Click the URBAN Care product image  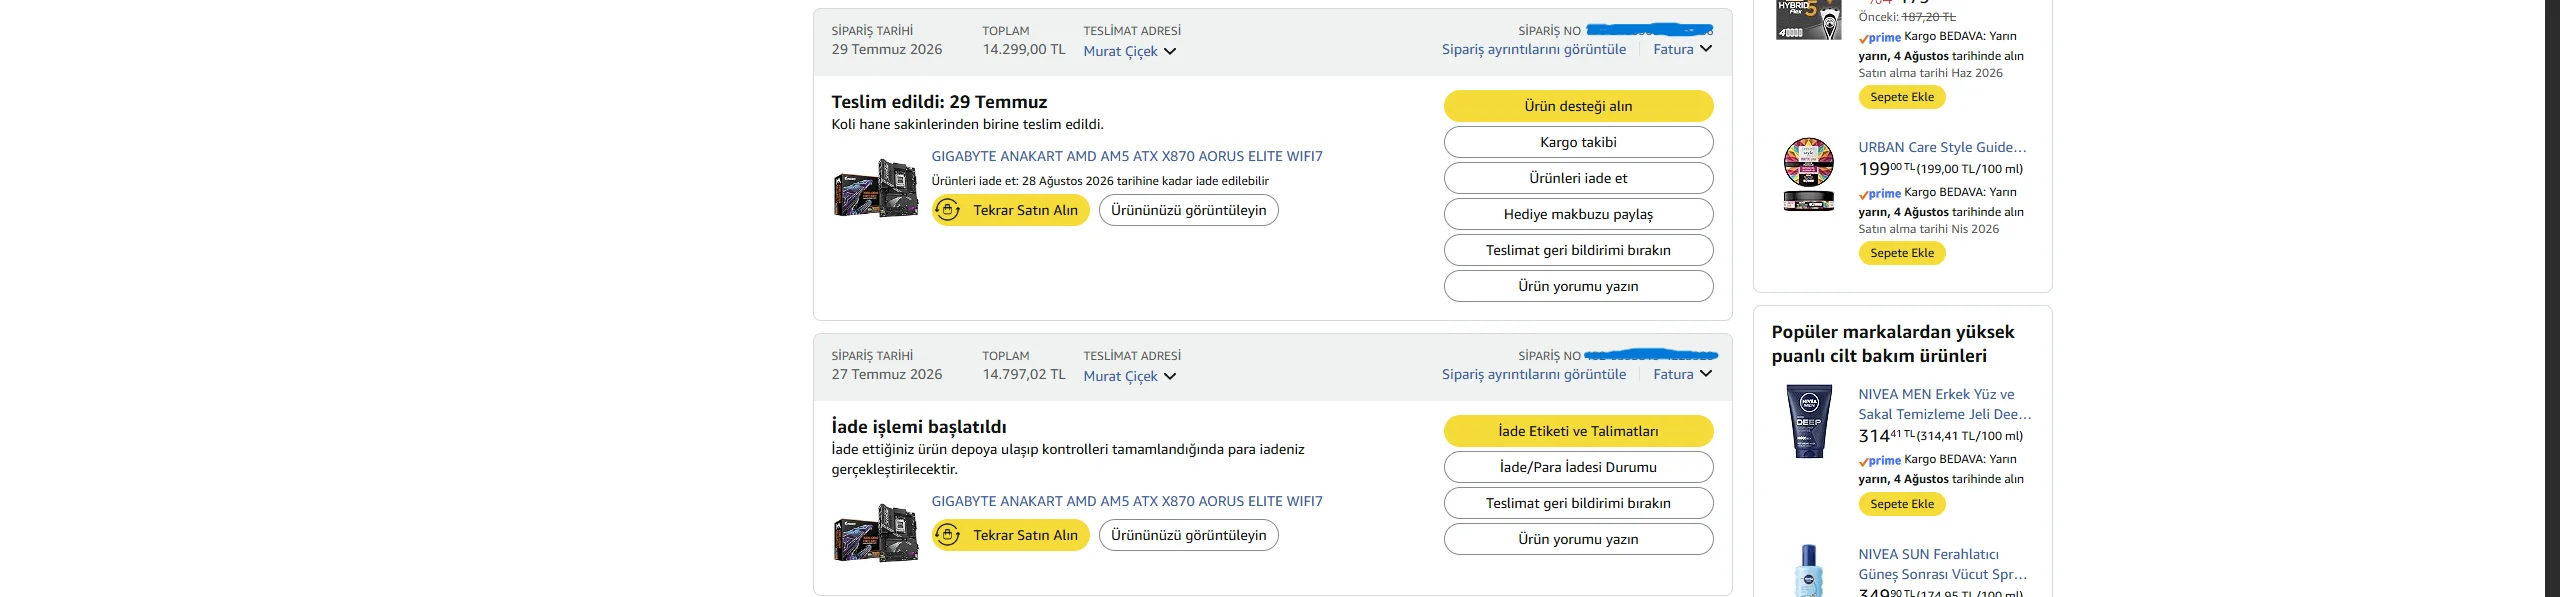[x=1809, y=174]
